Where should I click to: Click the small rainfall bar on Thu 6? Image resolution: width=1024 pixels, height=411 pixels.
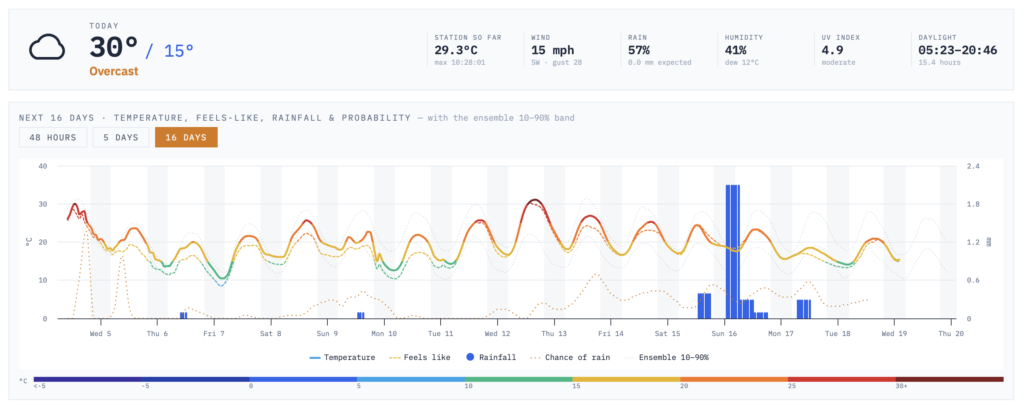184,316
